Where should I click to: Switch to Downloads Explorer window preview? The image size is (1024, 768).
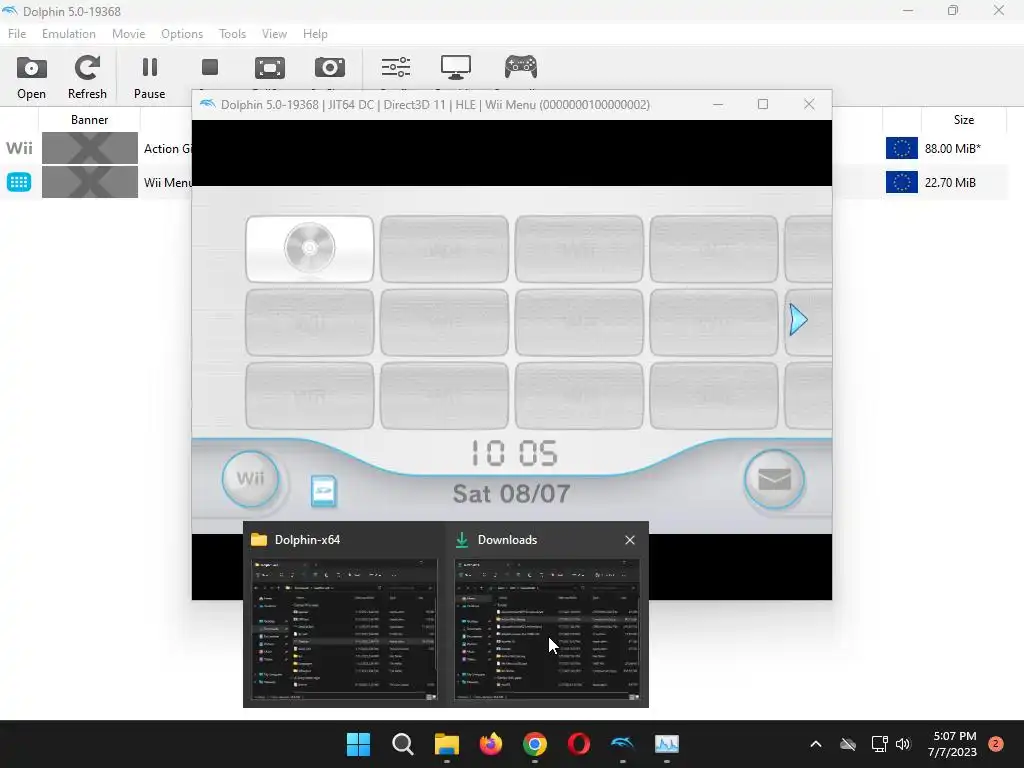tap(547, 630)
